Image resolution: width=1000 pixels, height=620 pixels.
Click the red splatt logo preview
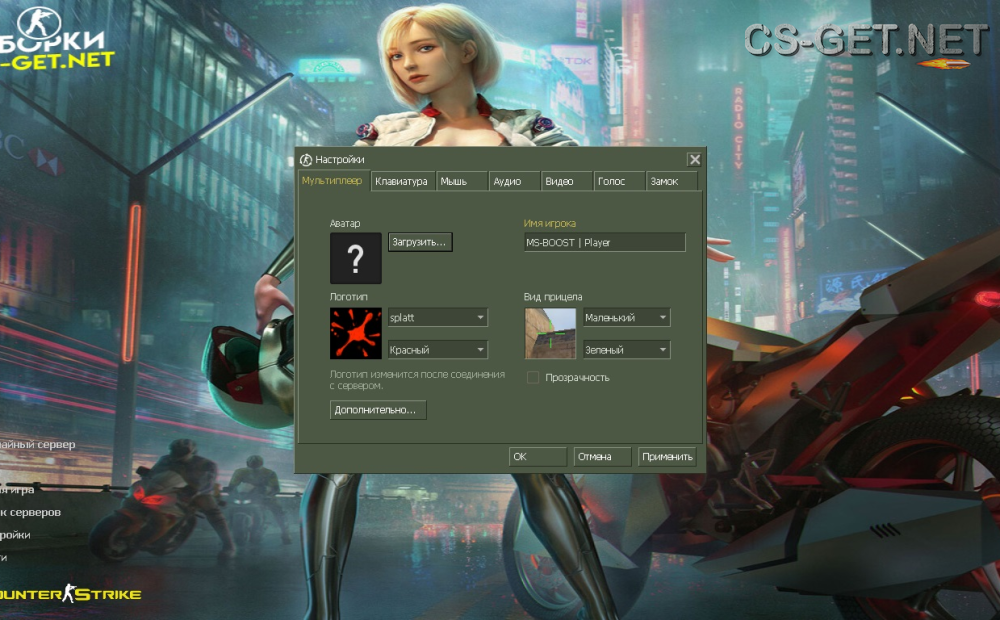coord(355,331)
